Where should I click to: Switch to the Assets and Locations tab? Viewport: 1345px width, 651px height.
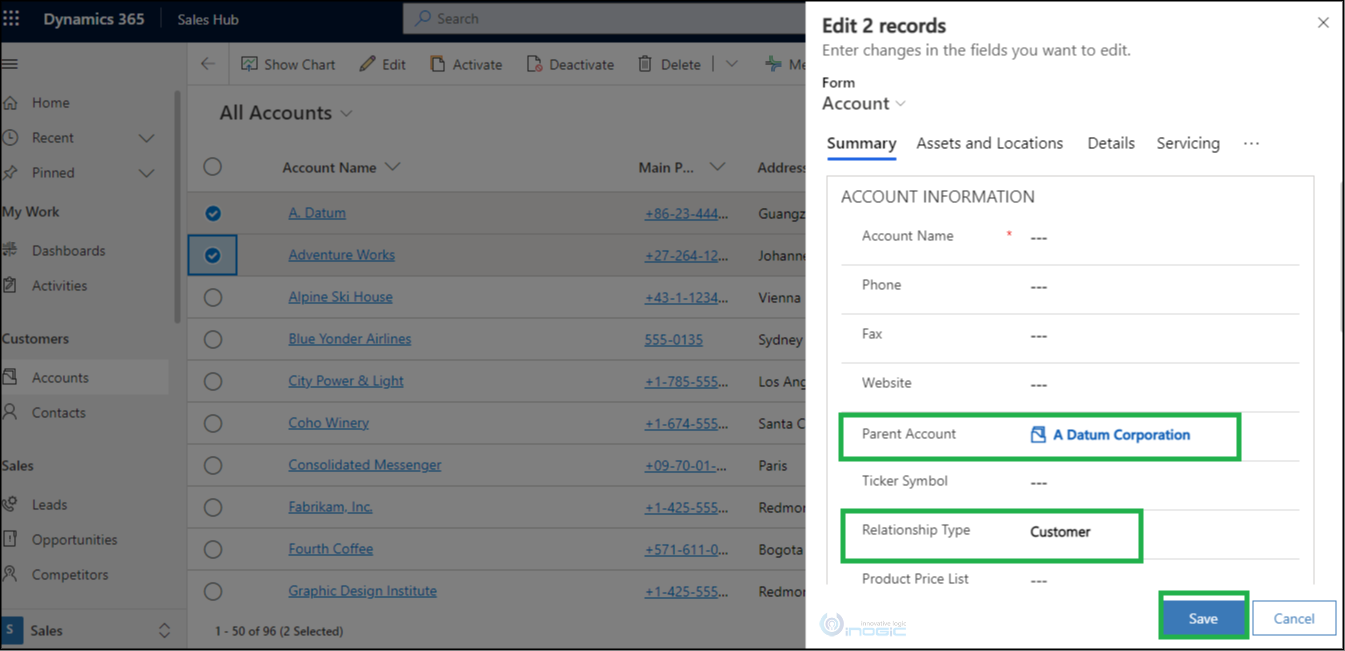tap(990, 143)
